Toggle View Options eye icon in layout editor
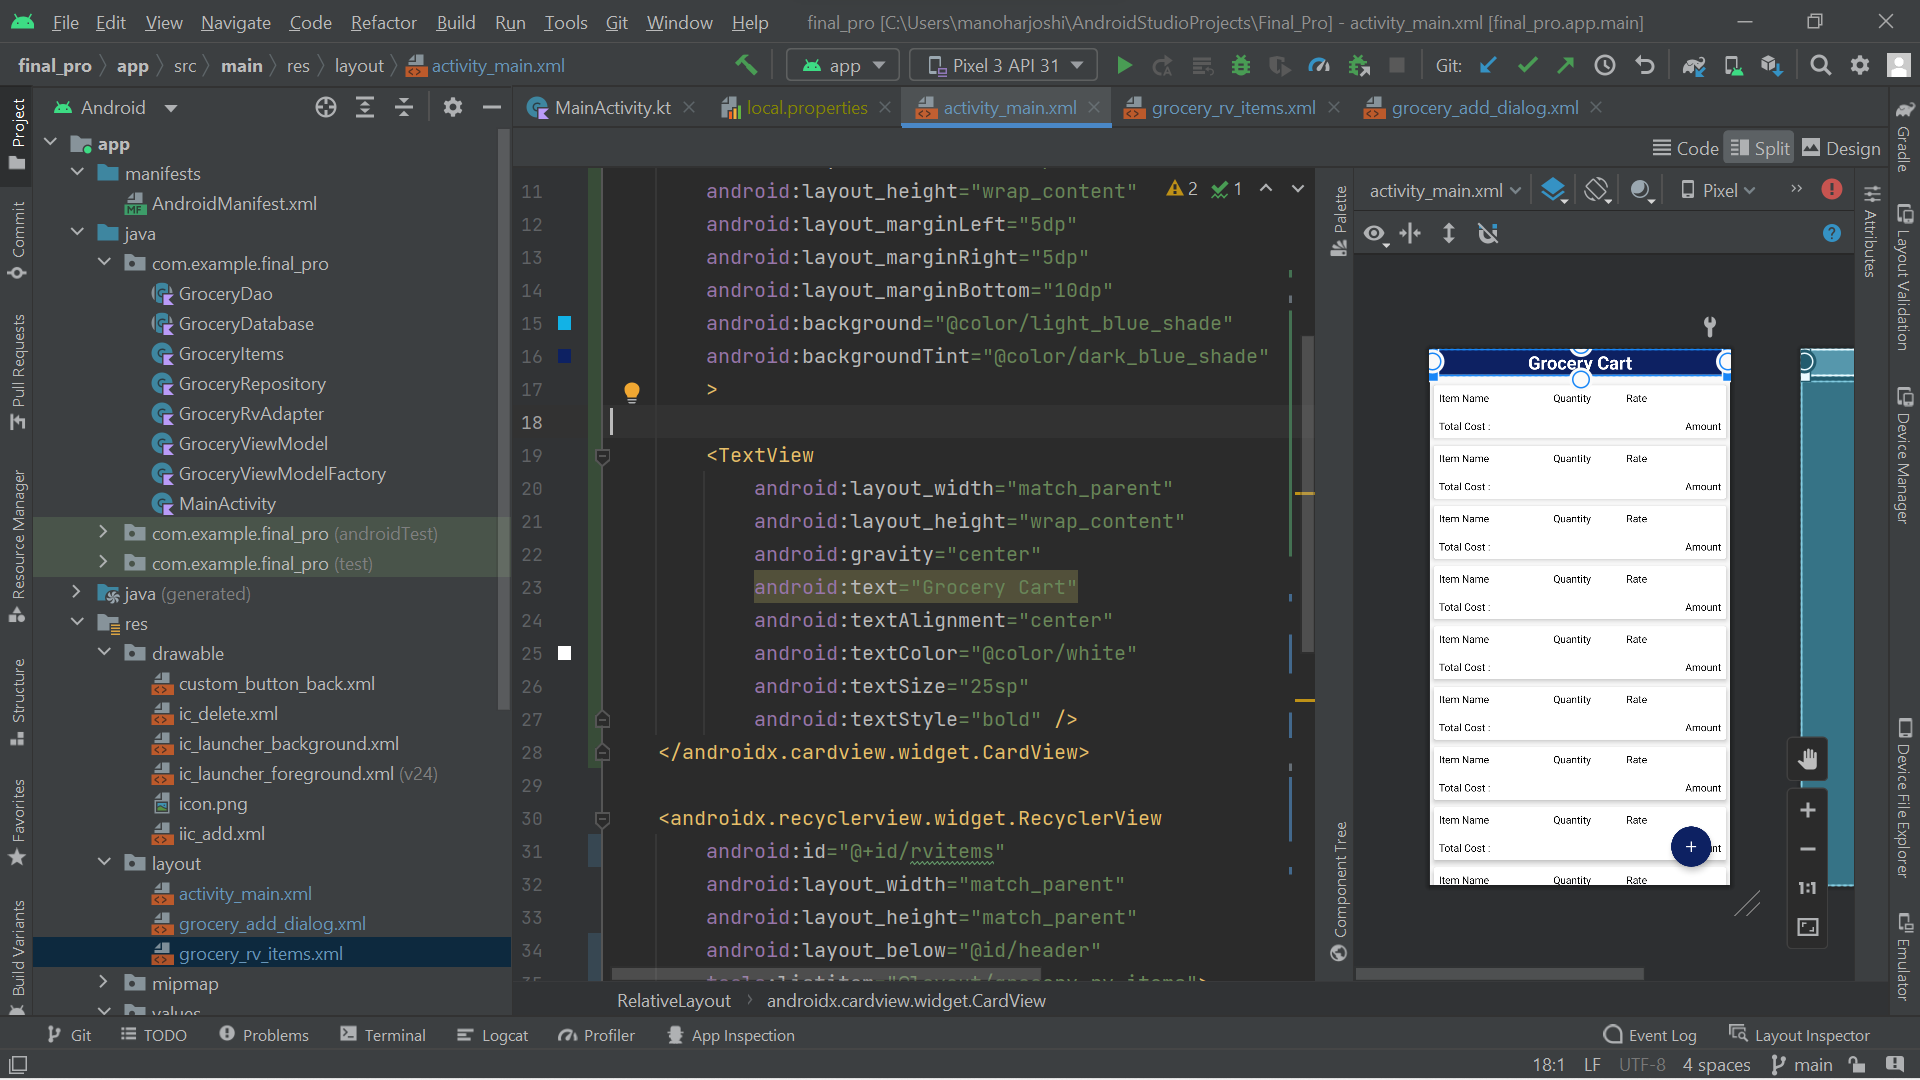Image resolution: width=1920 pixels, height=1080 pixels. coord(1375,233)
